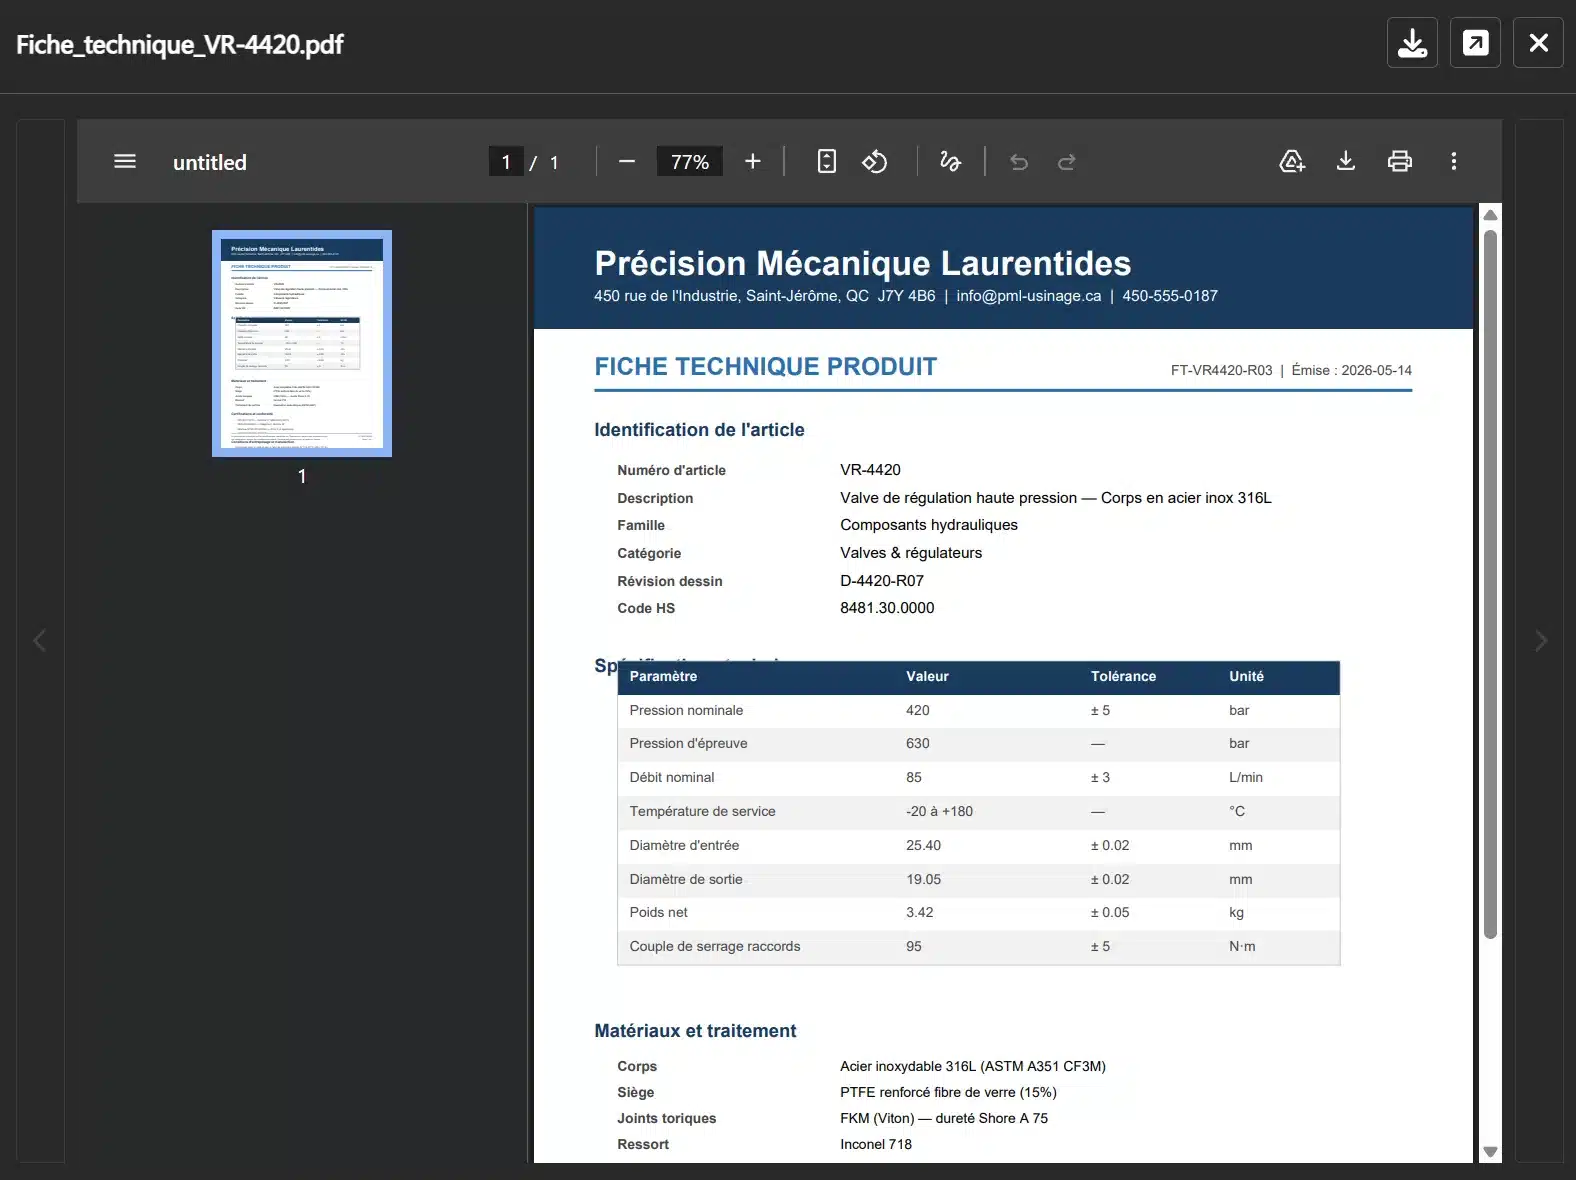
Task: Zoom in with the plus button
Action: click(753, 161)
